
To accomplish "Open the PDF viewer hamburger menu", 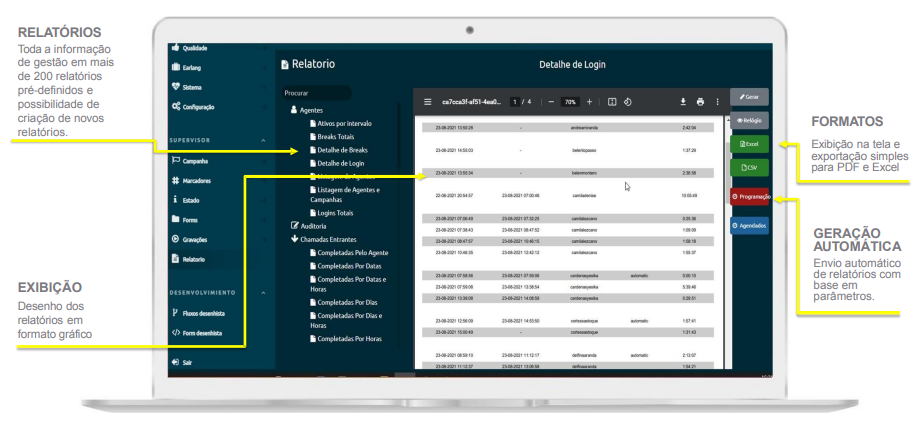I will tap(428, 102).
